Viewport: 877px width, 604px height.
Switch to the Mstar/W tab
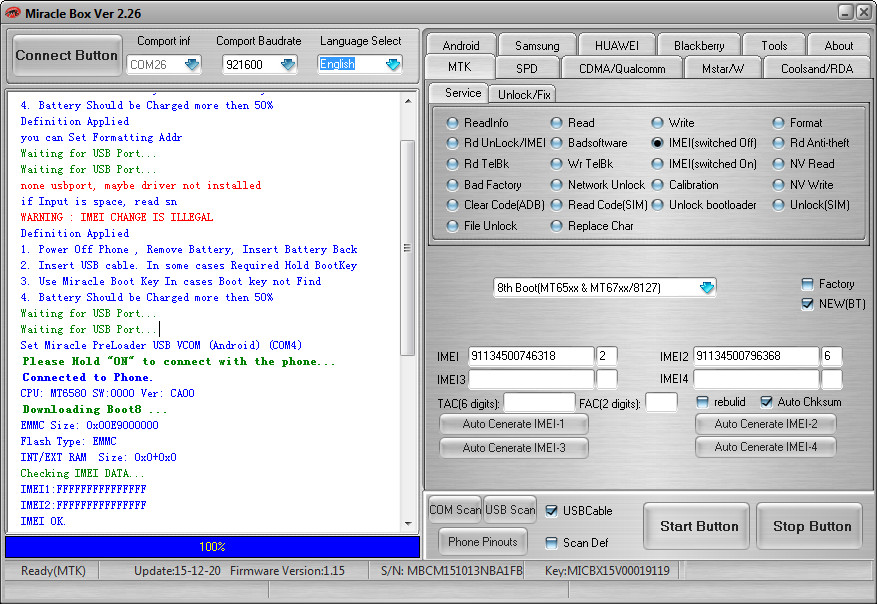[723, 68]
